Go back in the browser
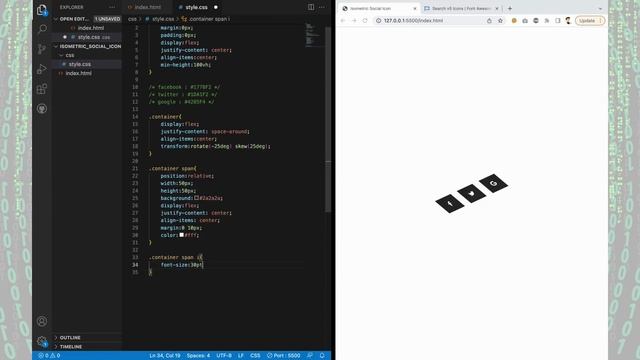This screenshot has height=360, width=640. point(343,20)
